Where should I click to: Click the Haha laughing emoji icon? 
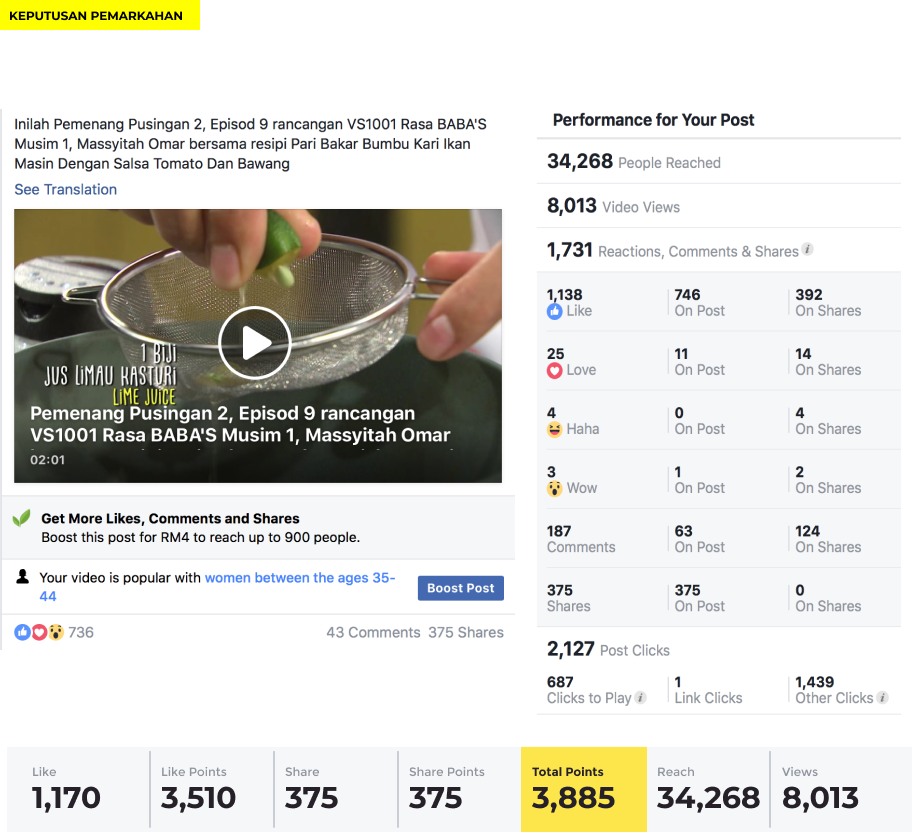pos(554,430)
